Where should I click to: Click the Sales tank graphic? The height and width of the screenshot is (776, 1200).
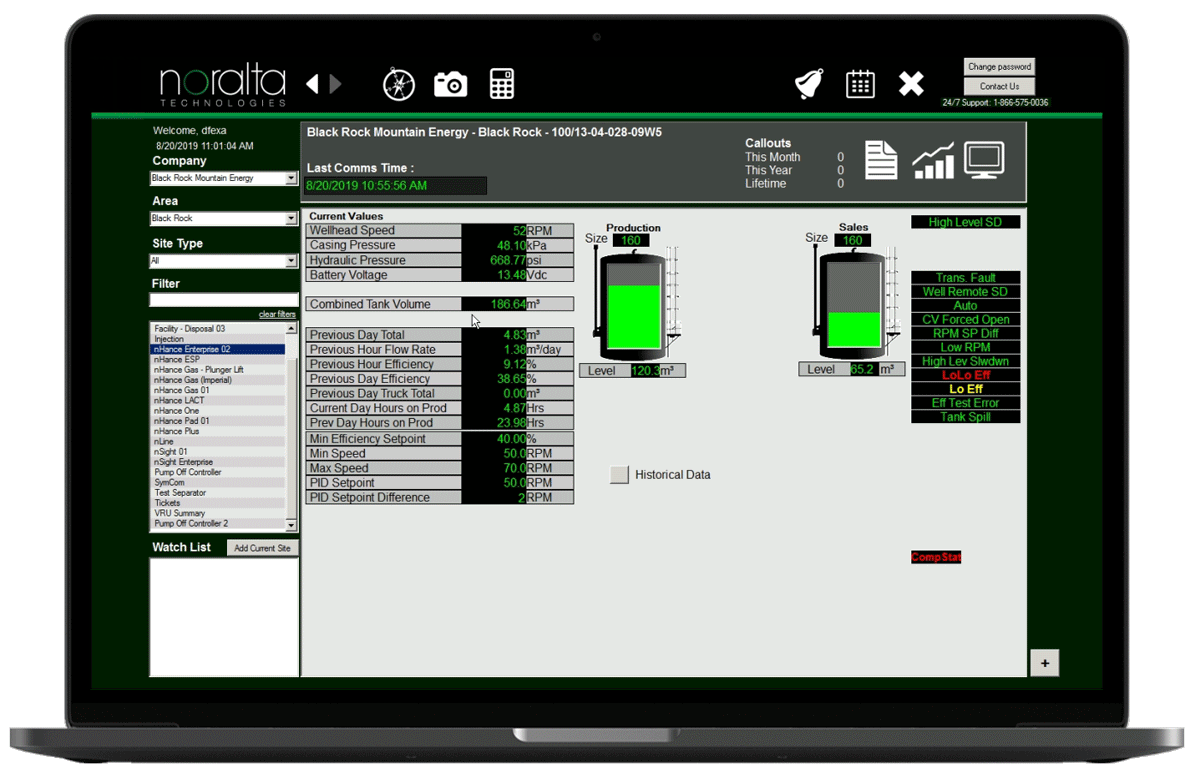[x=852, y=304]
